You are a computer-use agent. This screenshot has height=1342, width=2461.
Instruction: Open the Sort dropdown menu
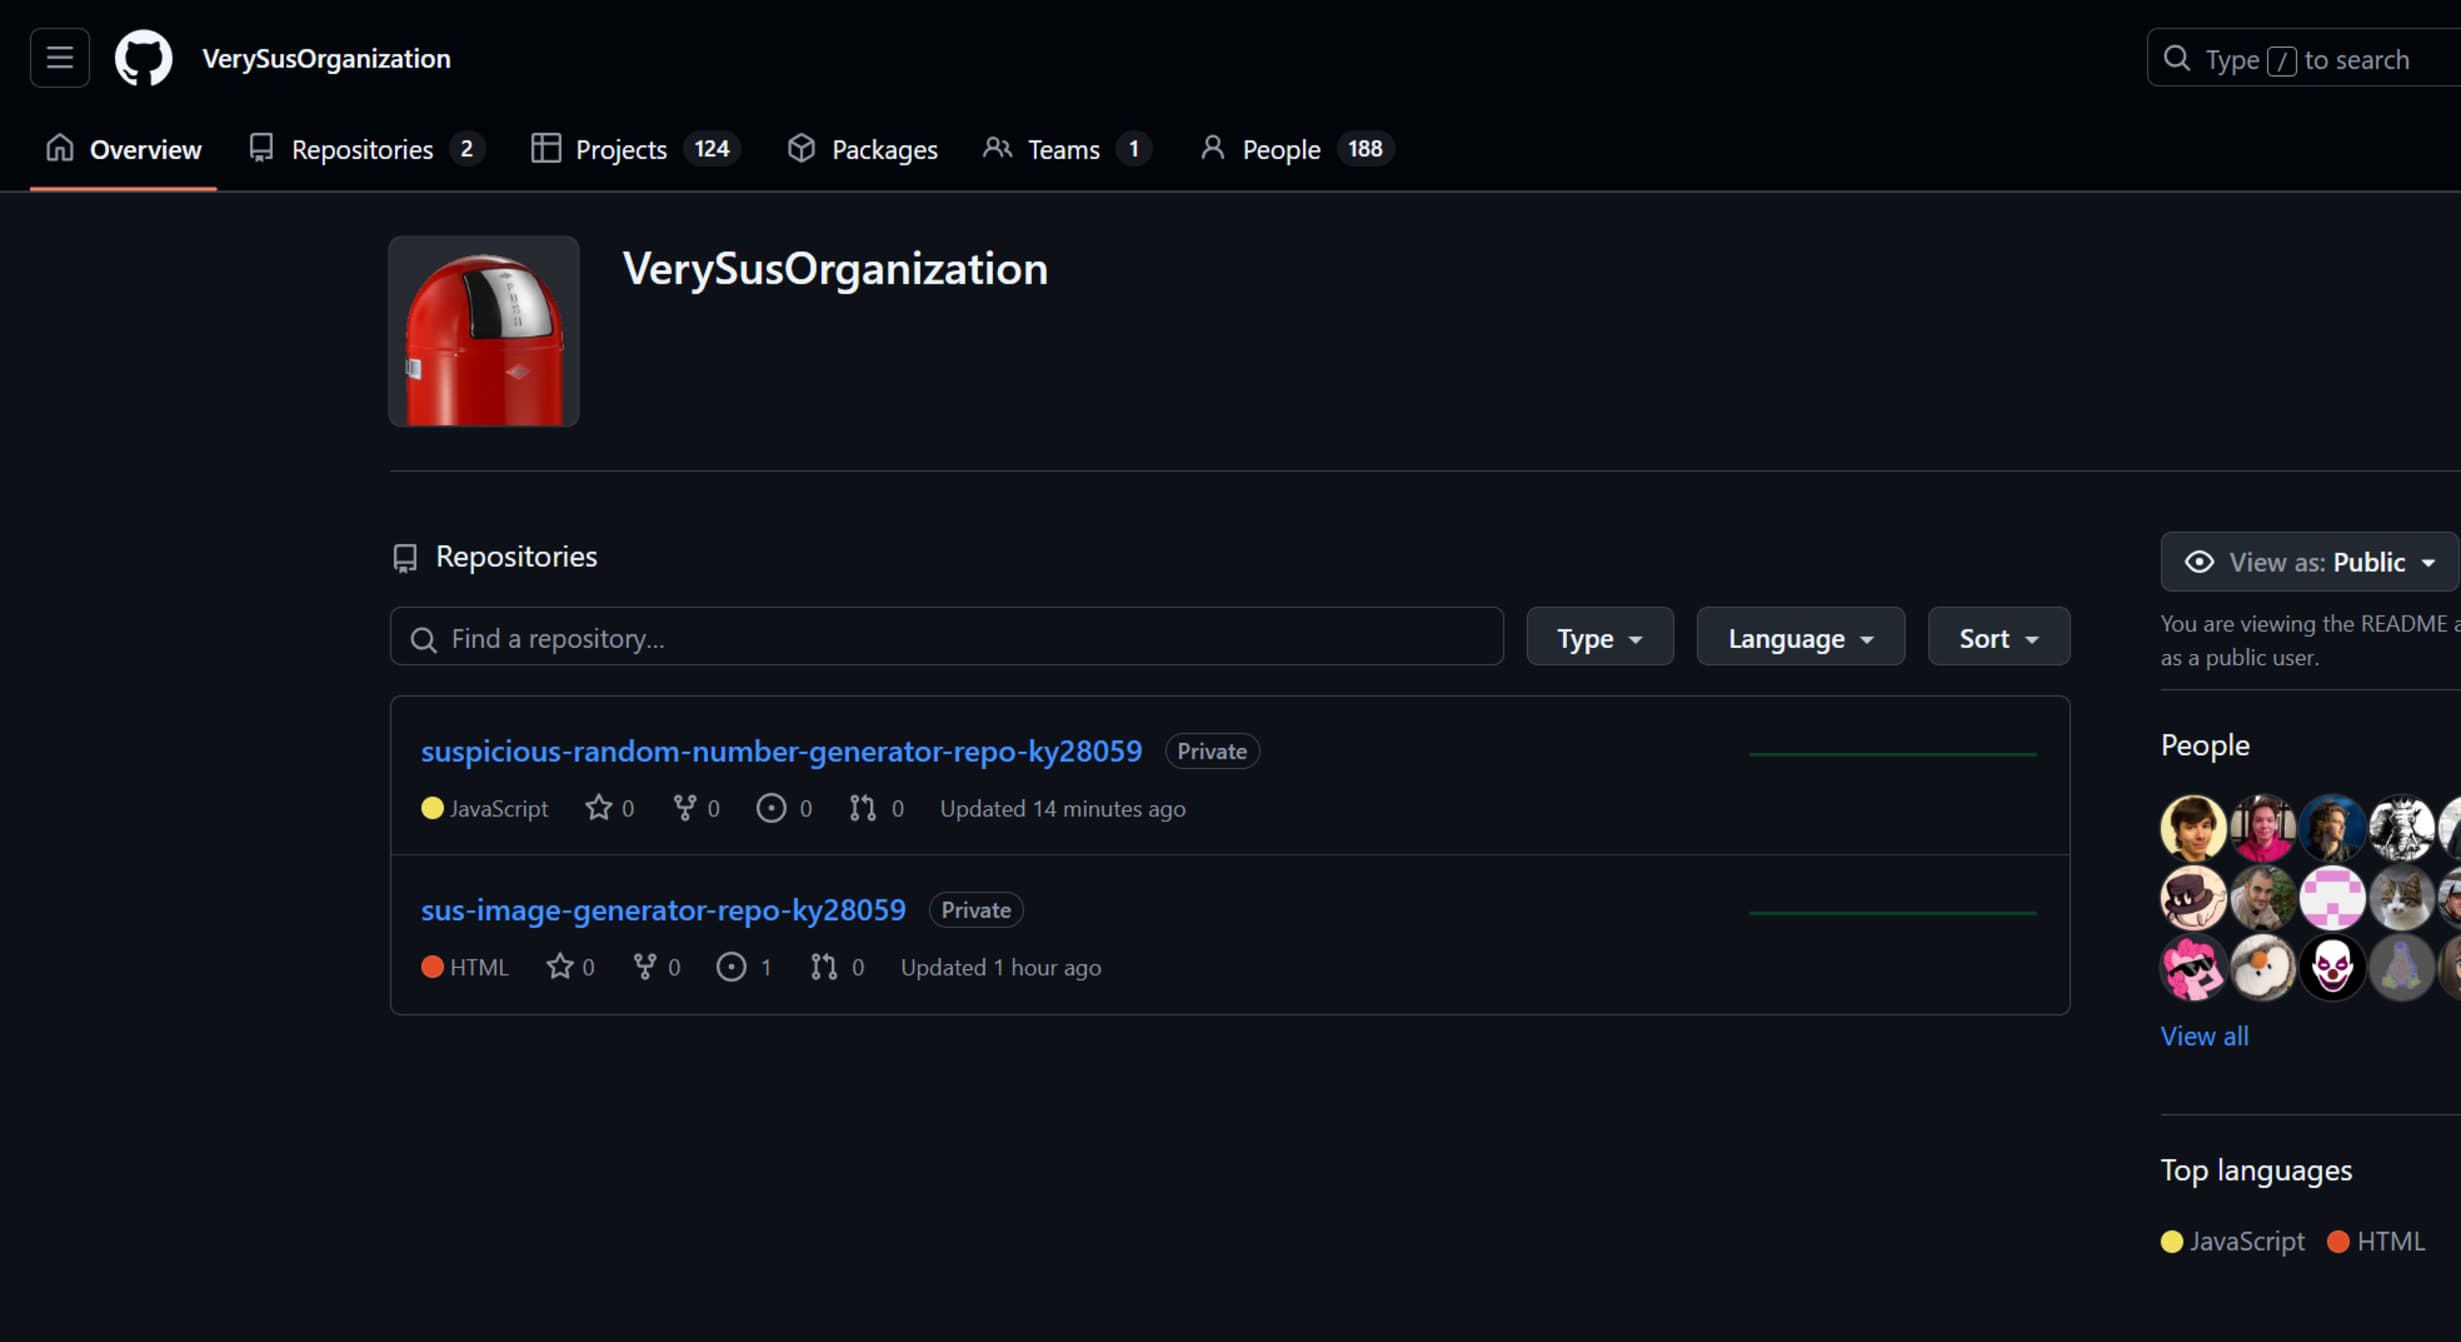coord(1998,637)
